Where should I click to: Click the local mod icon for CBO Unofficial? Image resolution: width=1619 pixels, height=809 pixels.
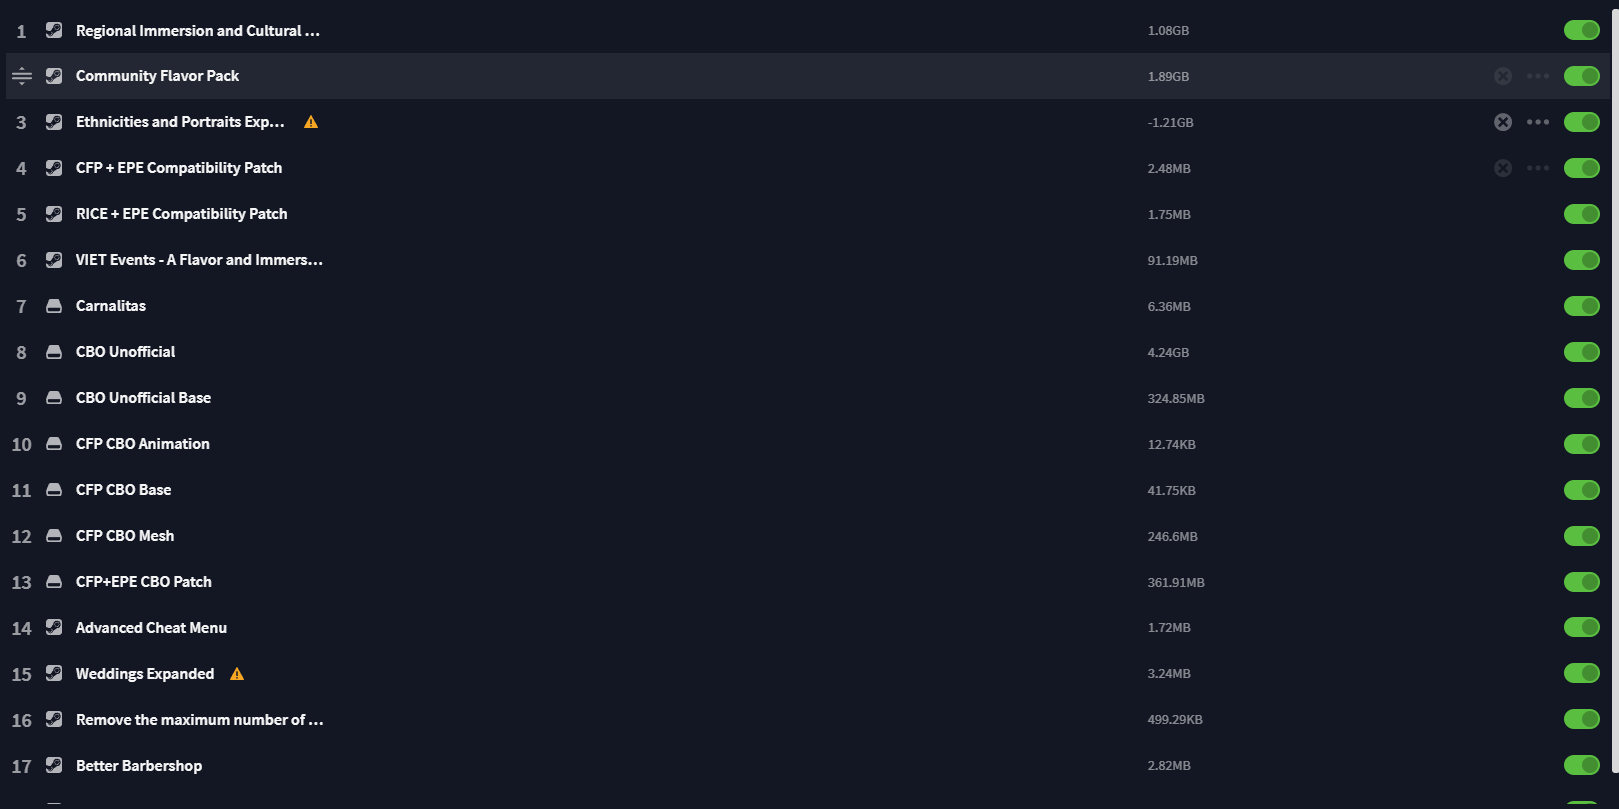pyautogui.click(x=54, y=352)
